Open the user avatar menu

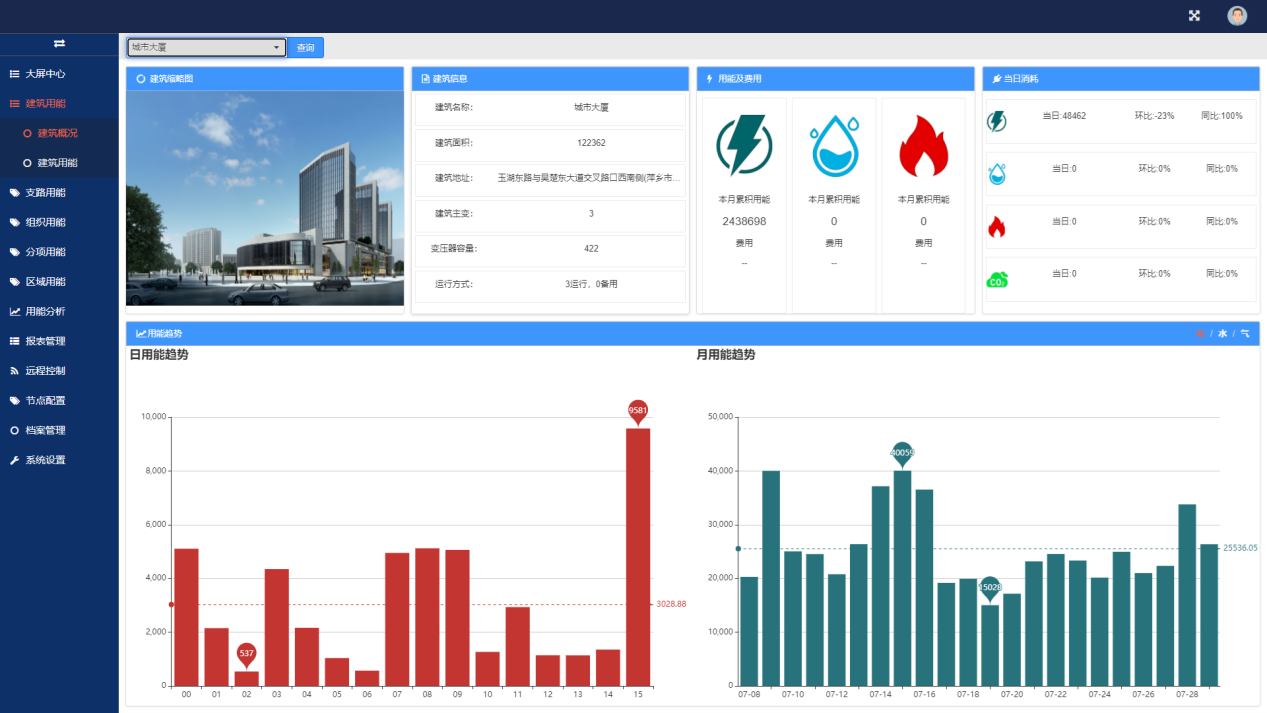pos(1237,15)
